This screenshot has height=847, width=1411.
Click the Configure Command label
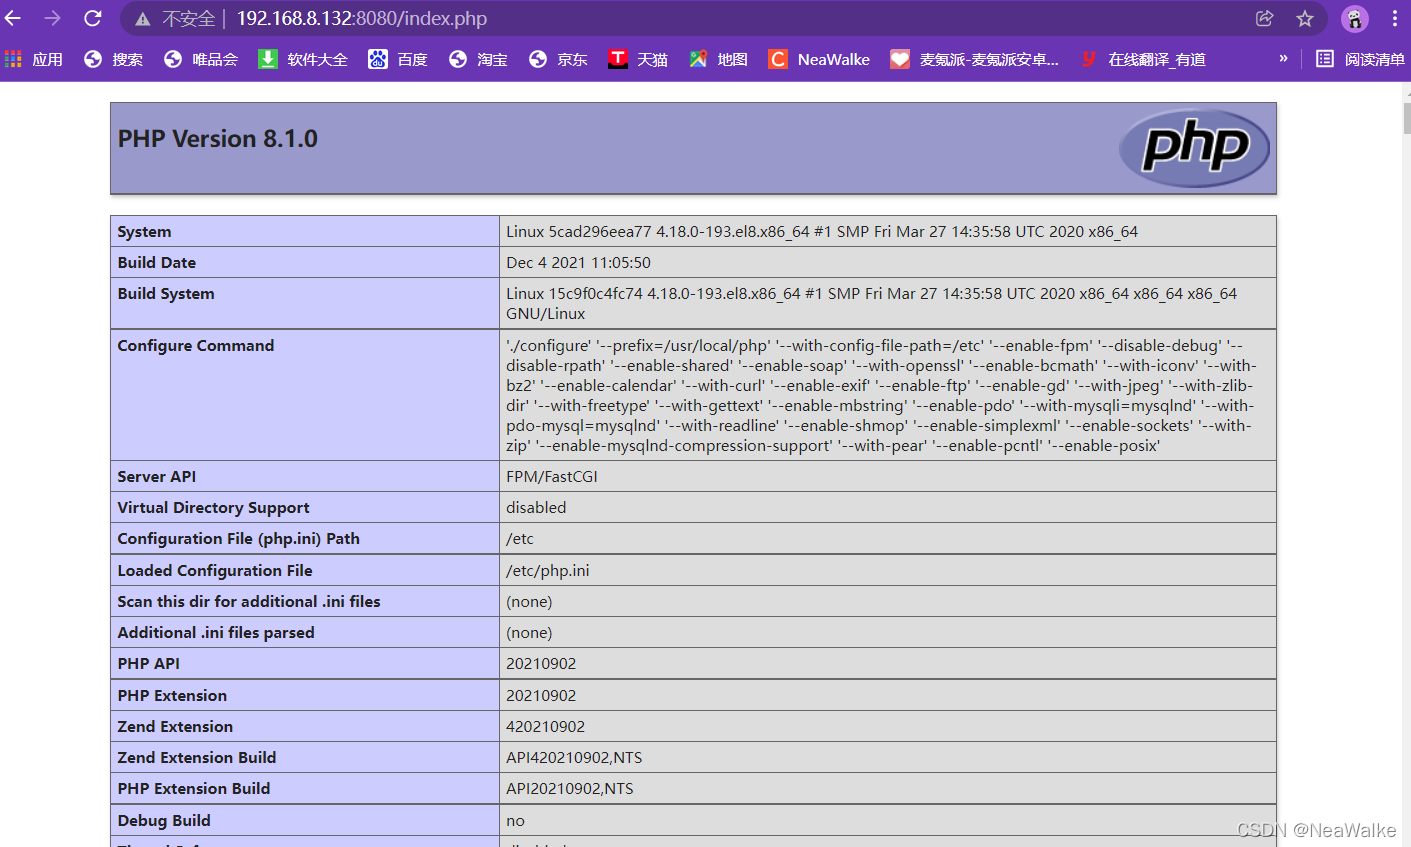pyautogui.click(x=196, y=346)
